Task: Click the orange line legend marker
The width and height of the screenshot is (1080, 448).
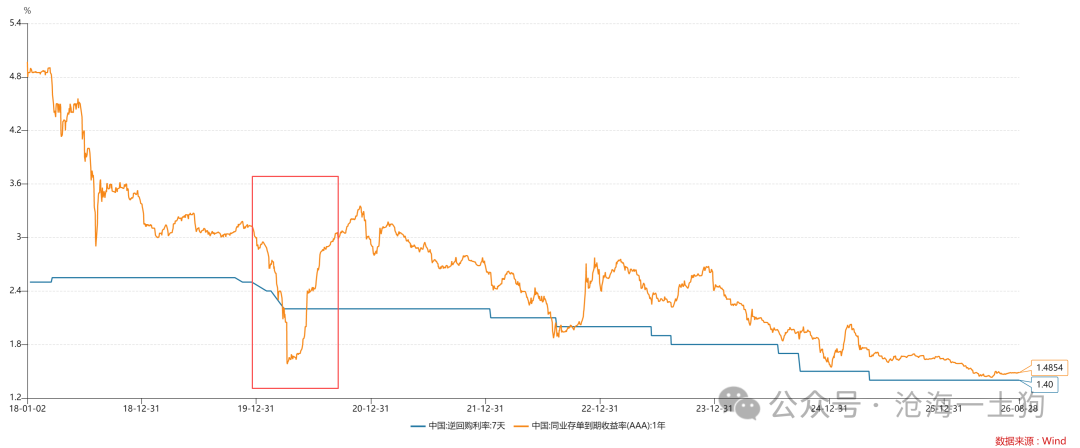Action: pos(523,426)
